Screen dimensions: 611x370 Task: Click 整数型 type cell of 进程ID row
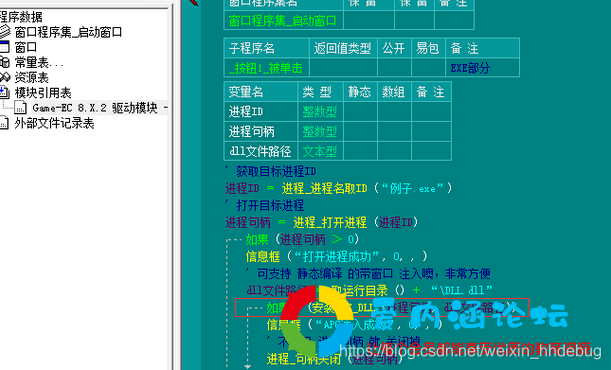point(320,111)
